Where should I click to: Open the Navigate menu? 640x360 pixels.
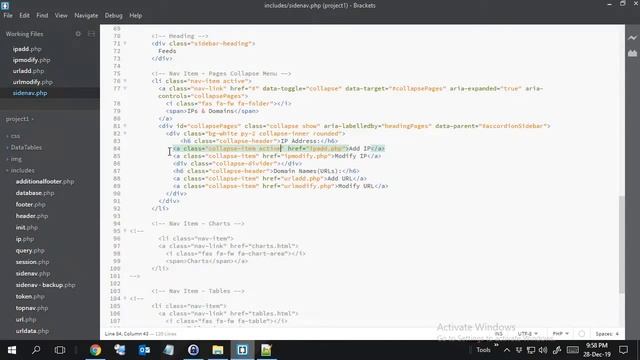(86, 16)
